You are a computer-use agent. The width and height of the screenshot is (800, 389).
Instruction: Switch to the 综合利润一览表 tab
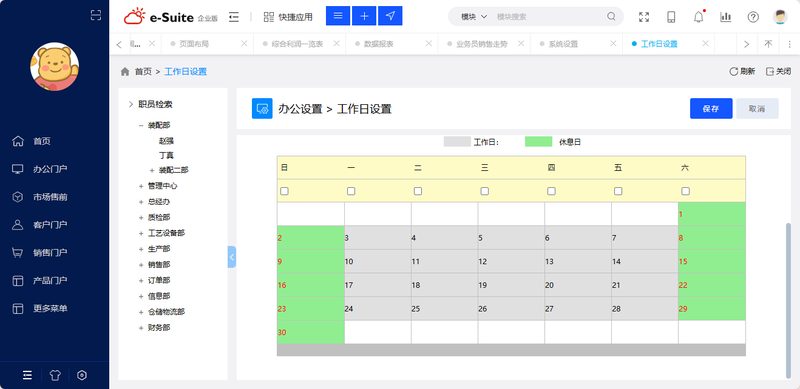(x=297, y=44)
